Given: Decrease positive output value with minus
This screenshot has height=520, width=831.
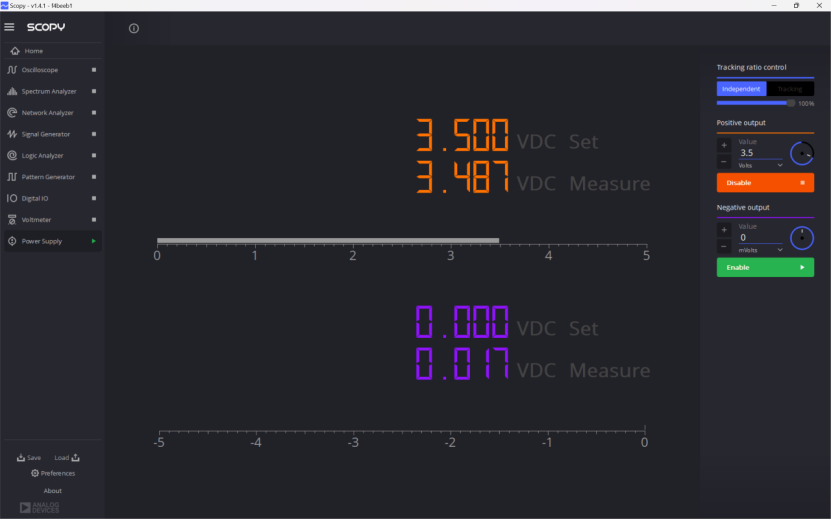Looking at the screenshot, I should pos(724,162).
